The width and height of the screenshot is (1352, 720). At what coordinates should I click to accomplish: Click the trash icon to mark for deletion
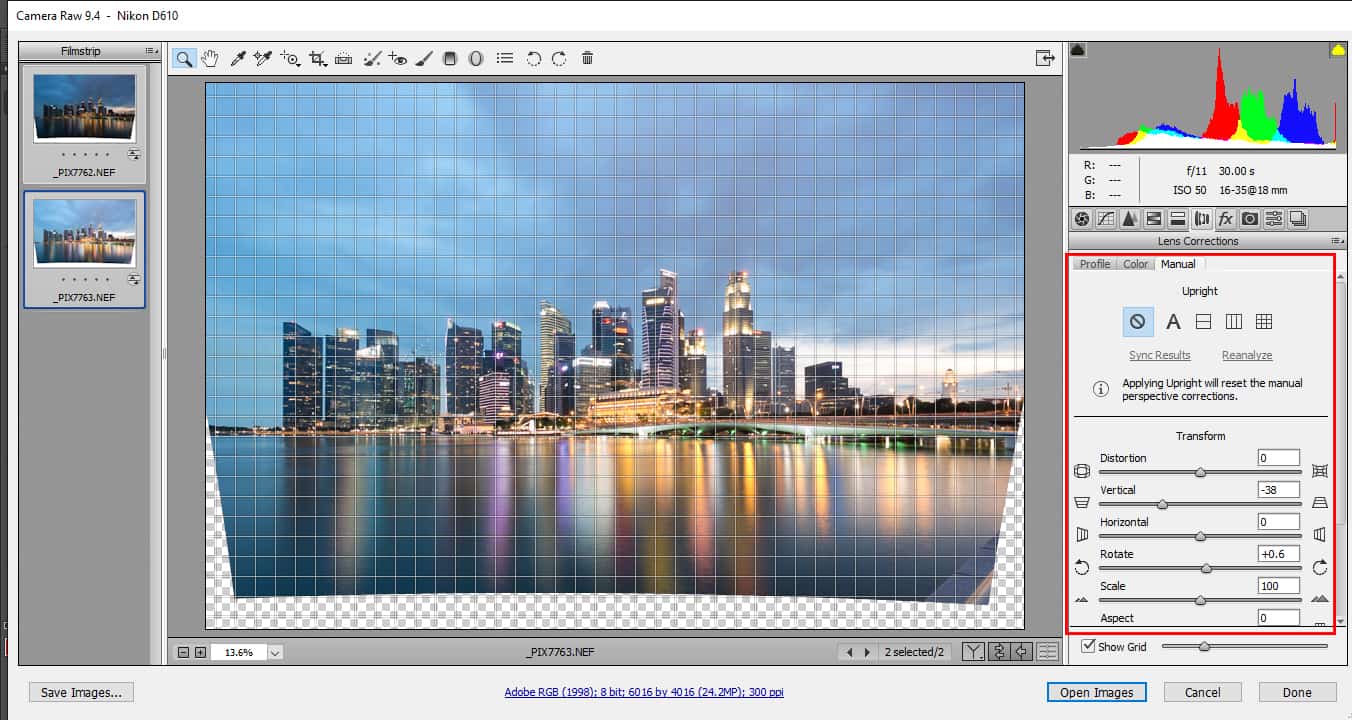pyautogui.click(x=587, y=59)
